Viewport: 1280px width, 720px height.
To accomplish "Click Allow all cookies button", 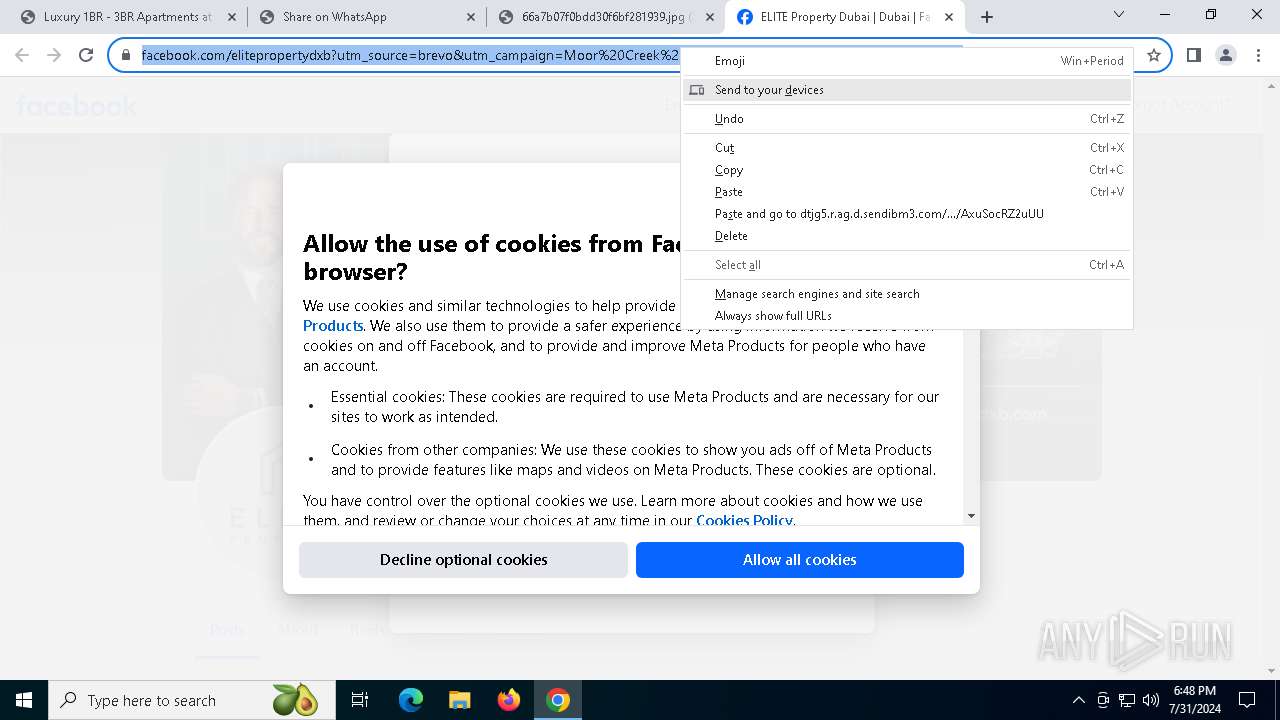I will (800, 560).
